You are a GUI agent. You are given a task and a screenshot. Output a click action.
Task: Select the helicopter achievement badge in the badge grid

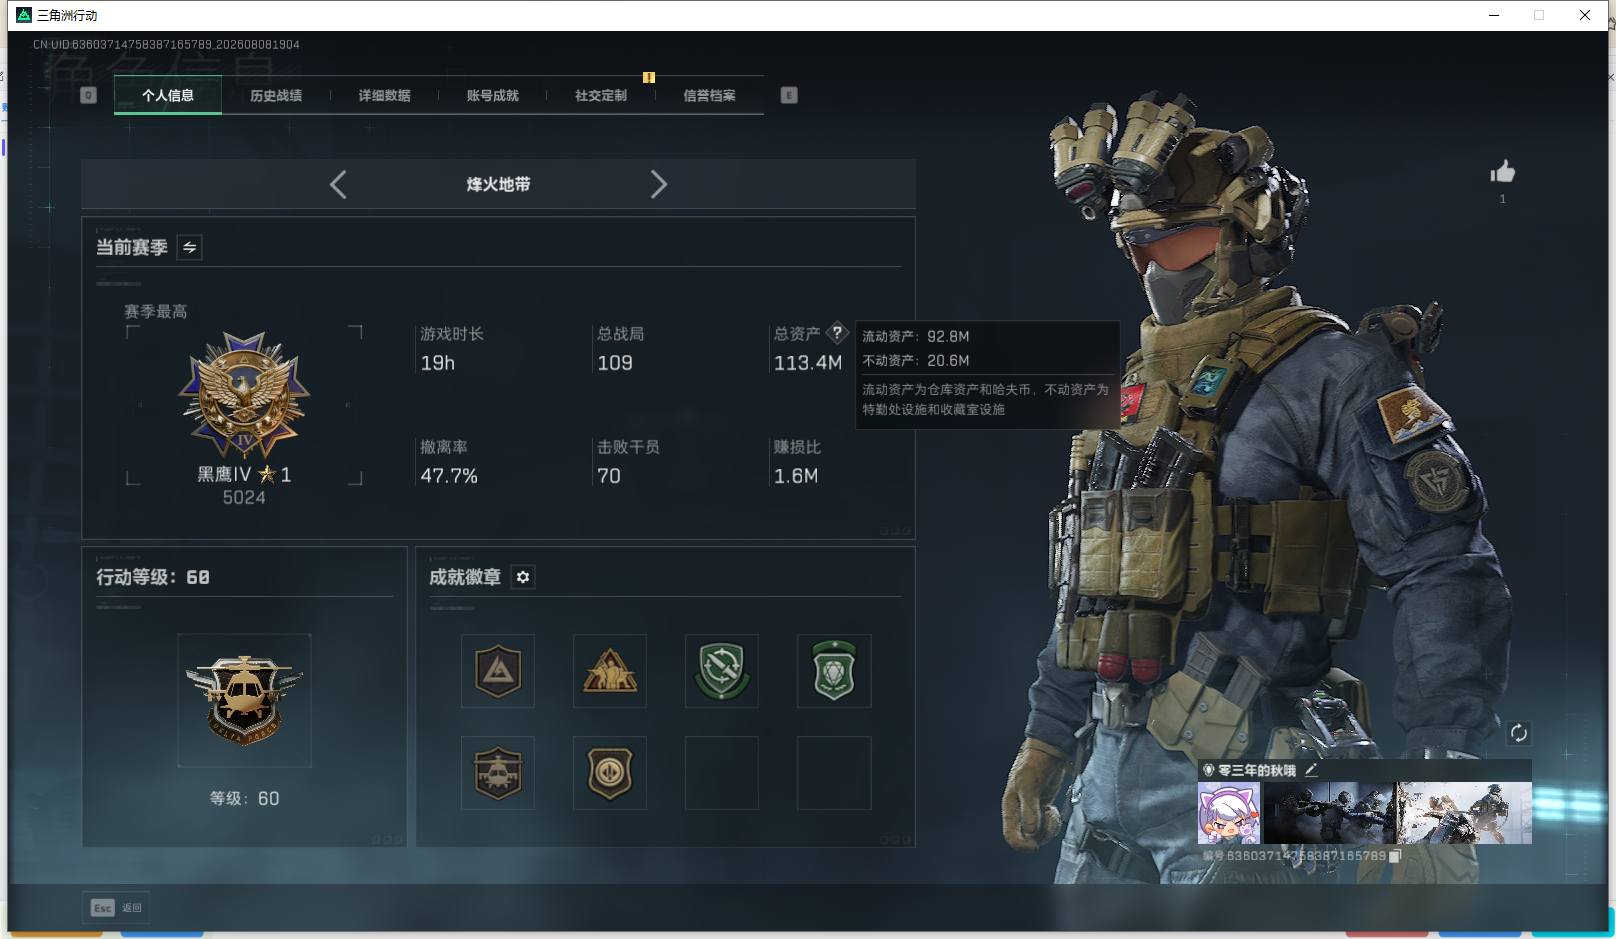pyautogui.click(x=498, y=773)
